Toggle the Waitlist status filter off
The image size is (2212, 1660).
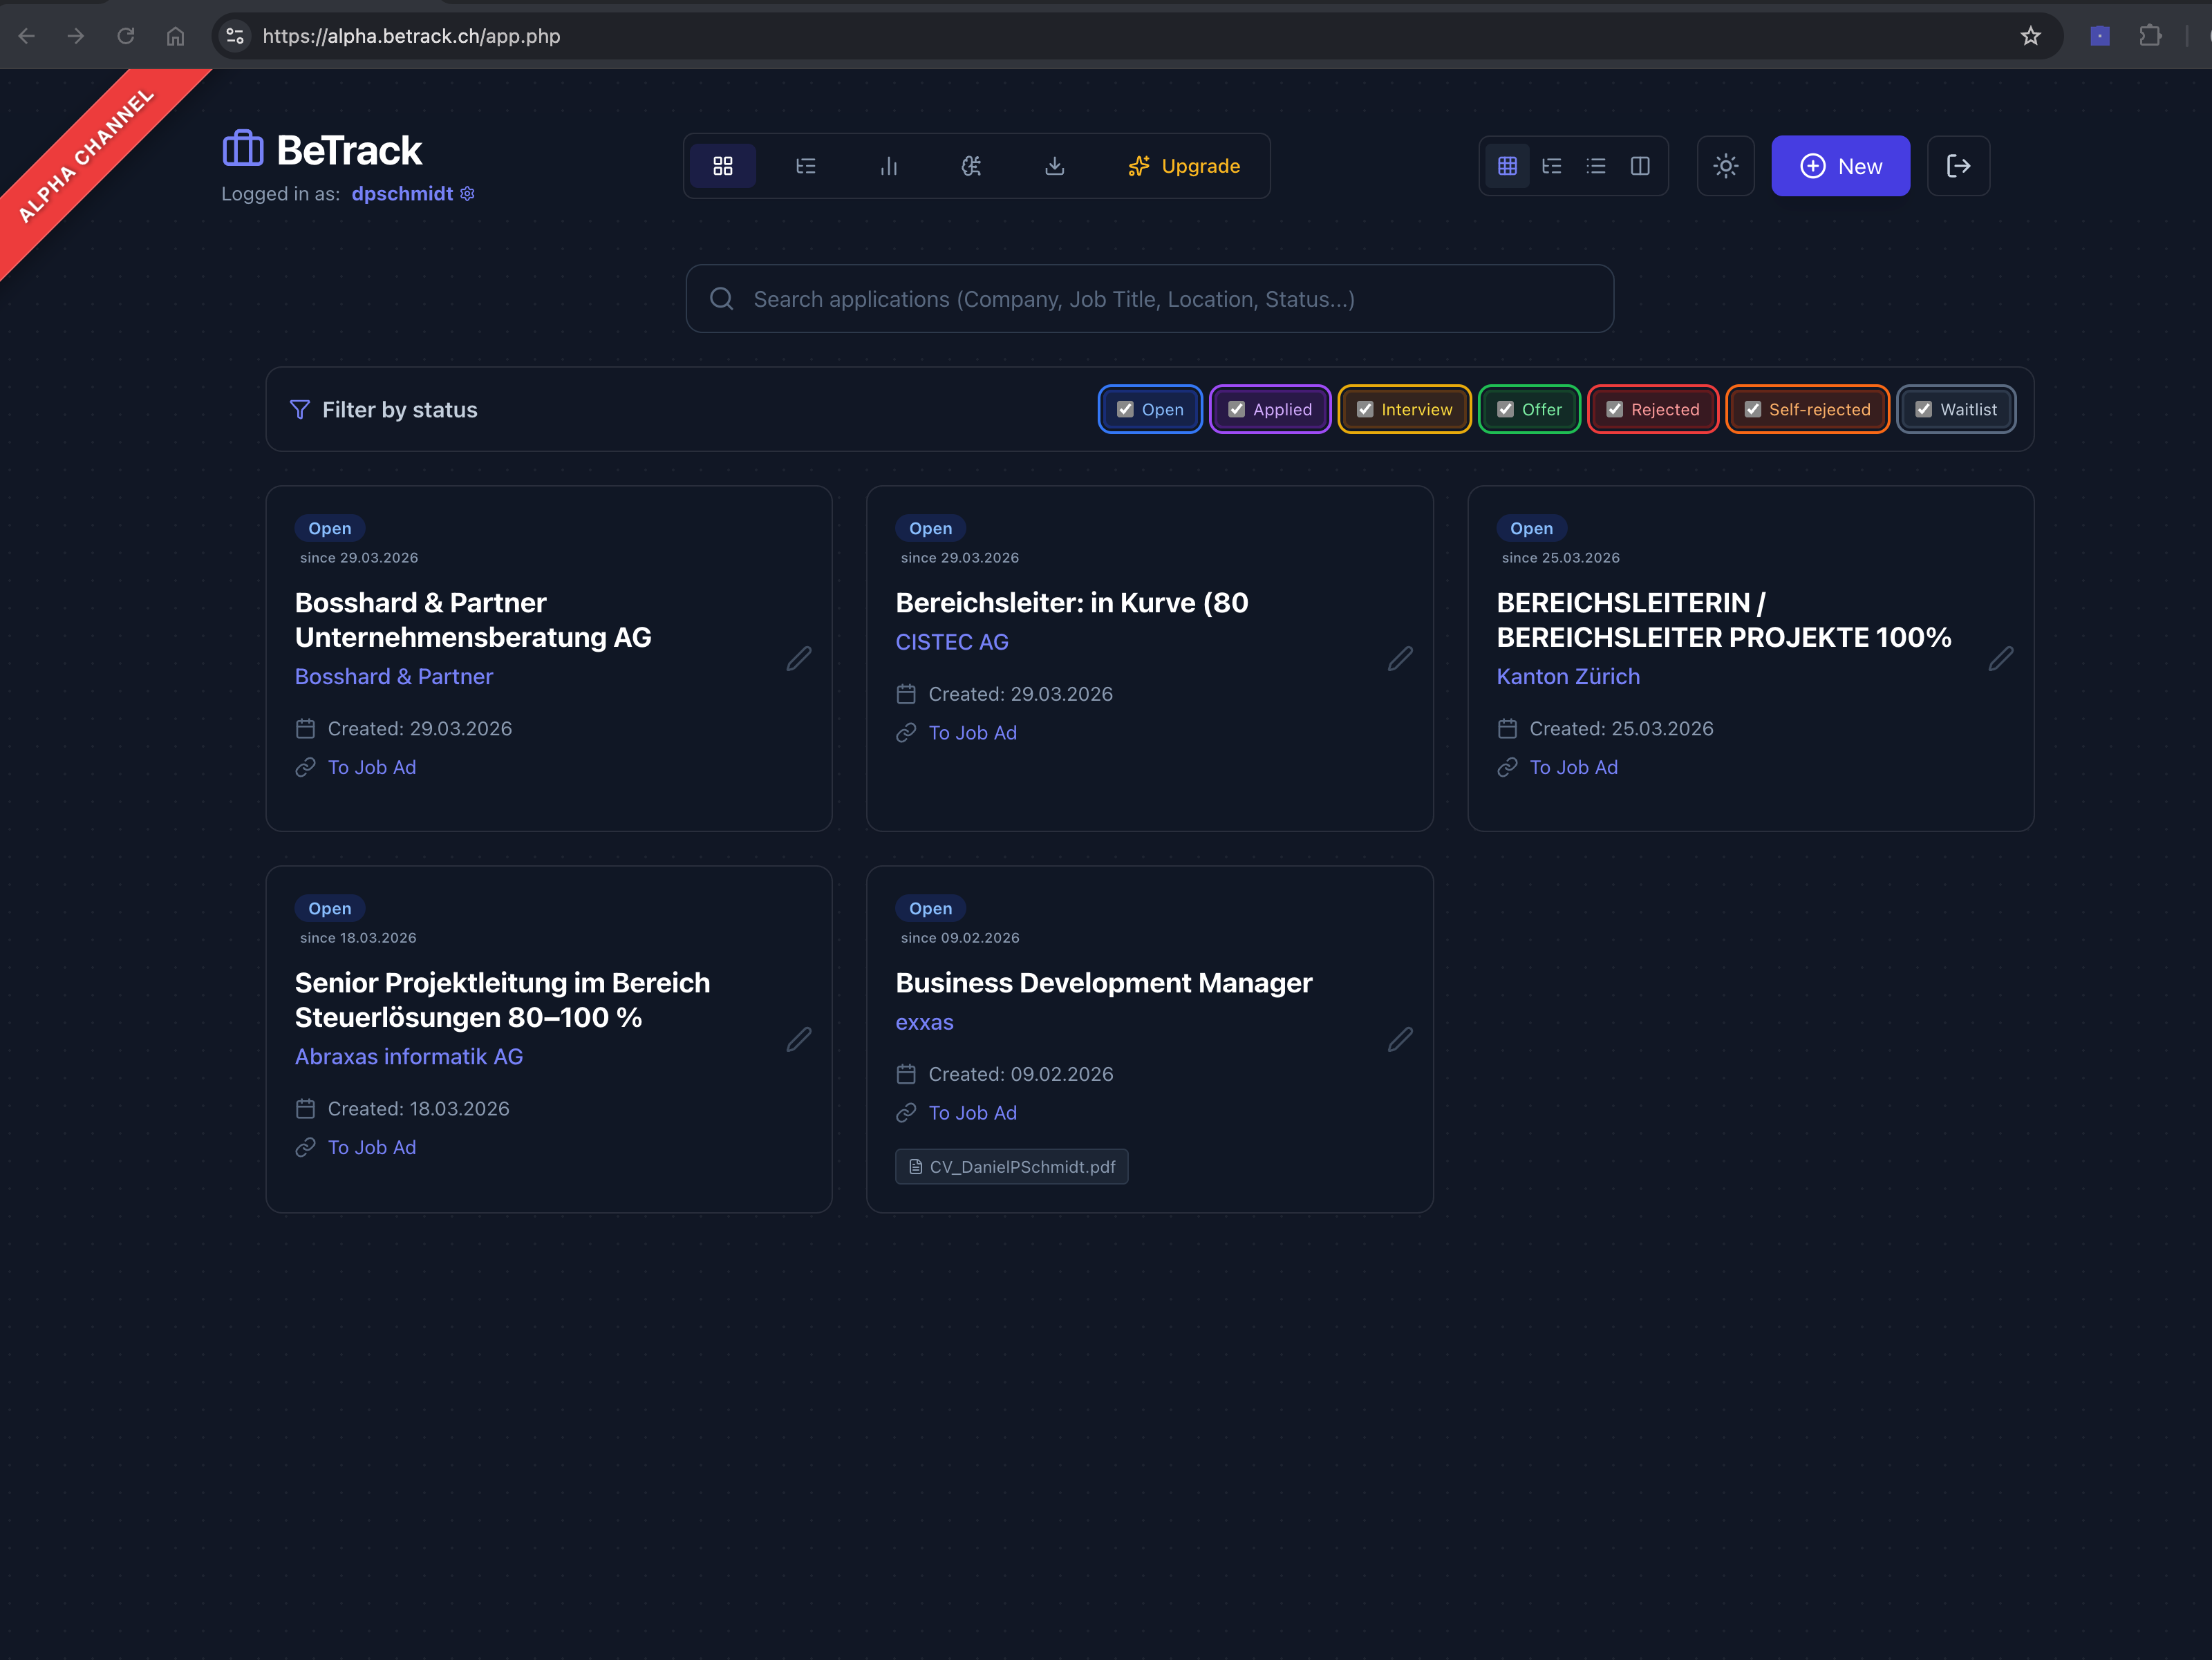point(1923,409)
